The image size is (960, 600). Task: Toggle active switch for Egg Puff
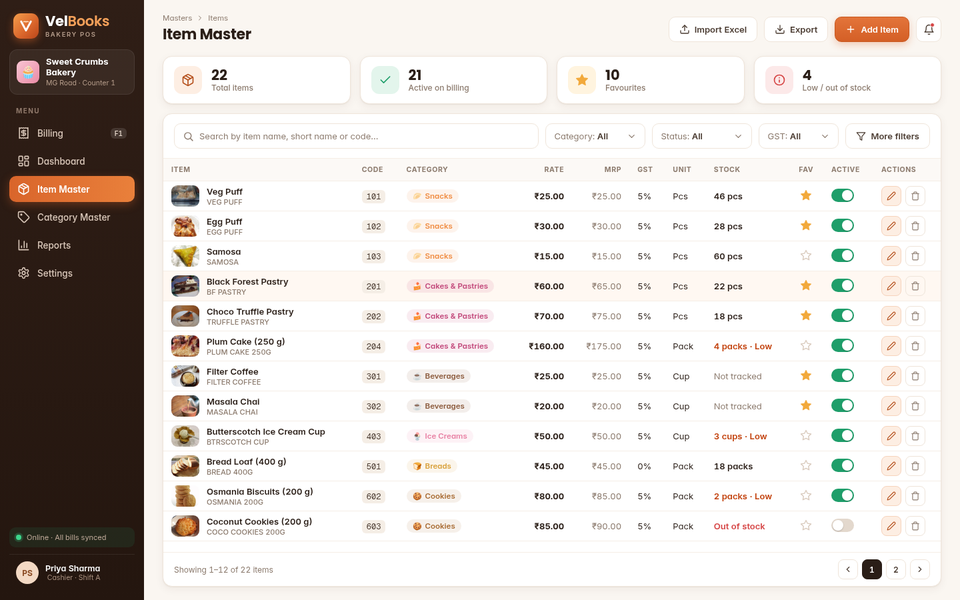coord(842,225)
